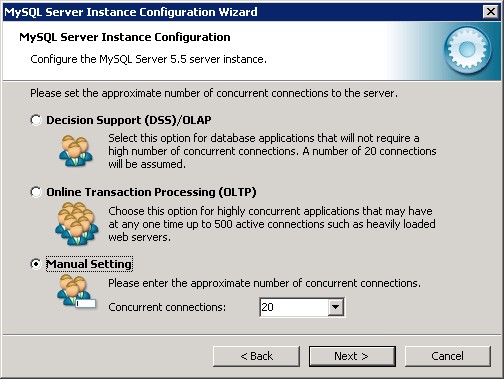Choose the Online Transaction Processing (OLTP) radio button
The height and width of the screenshot is (379, 504).
click(x=36, y=192)
